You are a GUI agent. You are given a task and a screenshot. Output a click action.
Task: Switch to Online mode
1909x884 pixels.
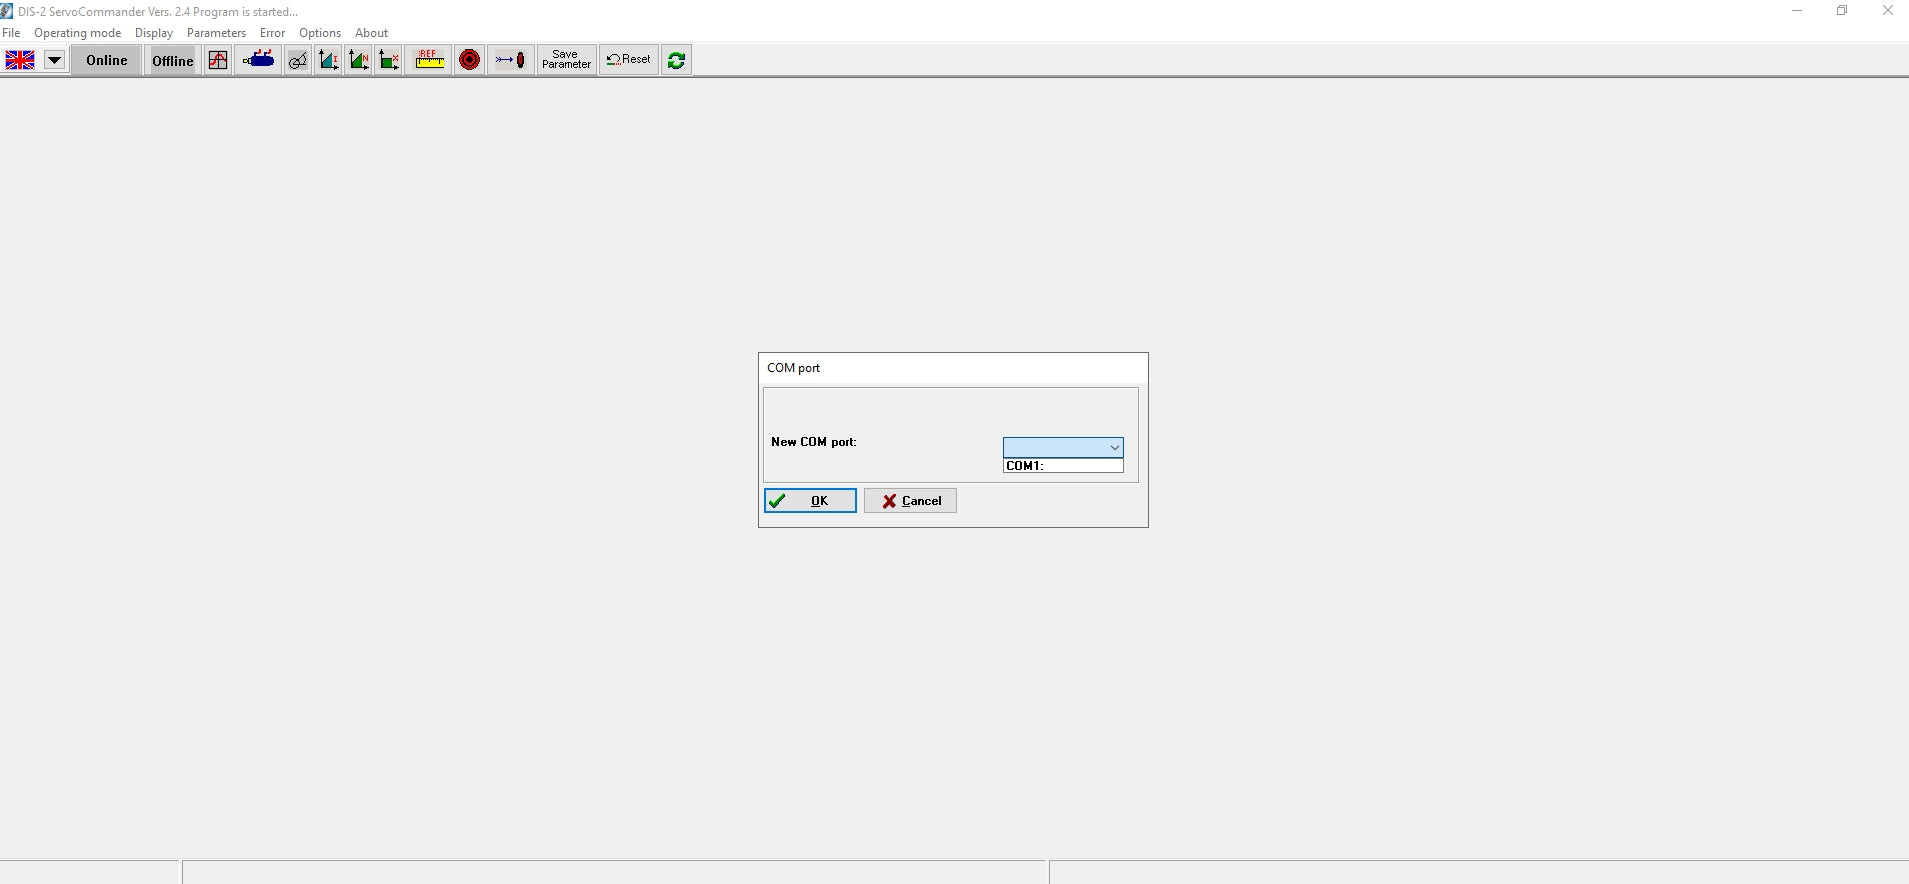pyautogui.click(x=106, y=60)
